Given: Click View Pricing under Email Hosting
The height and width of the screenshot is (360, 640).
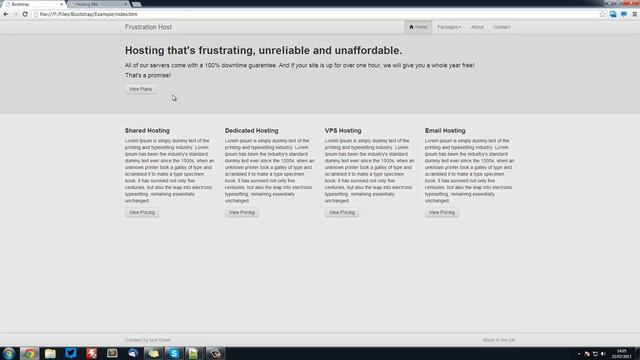Looking at the screenshot, I should click(x=442, y=212).
